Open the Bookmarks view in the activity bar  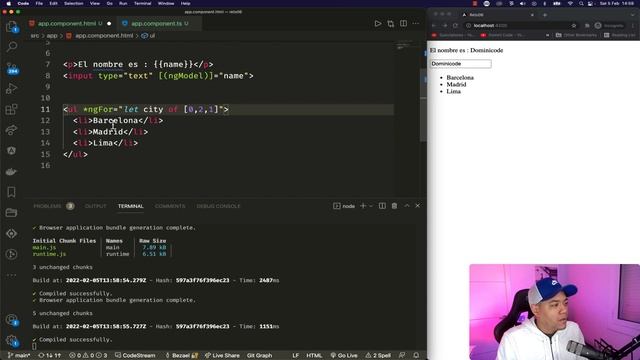(12, 192)
